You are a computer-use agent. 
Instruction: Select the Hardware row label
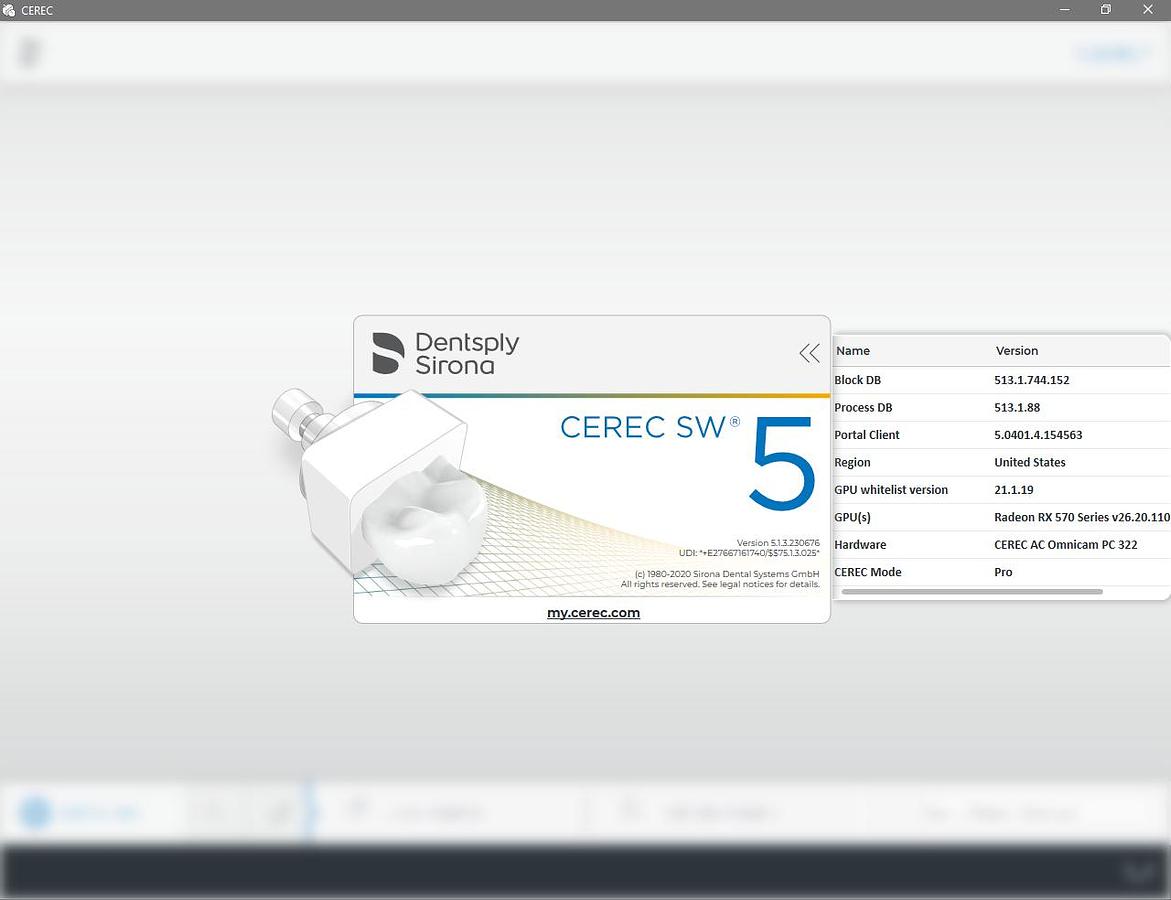tap(860, 544)
